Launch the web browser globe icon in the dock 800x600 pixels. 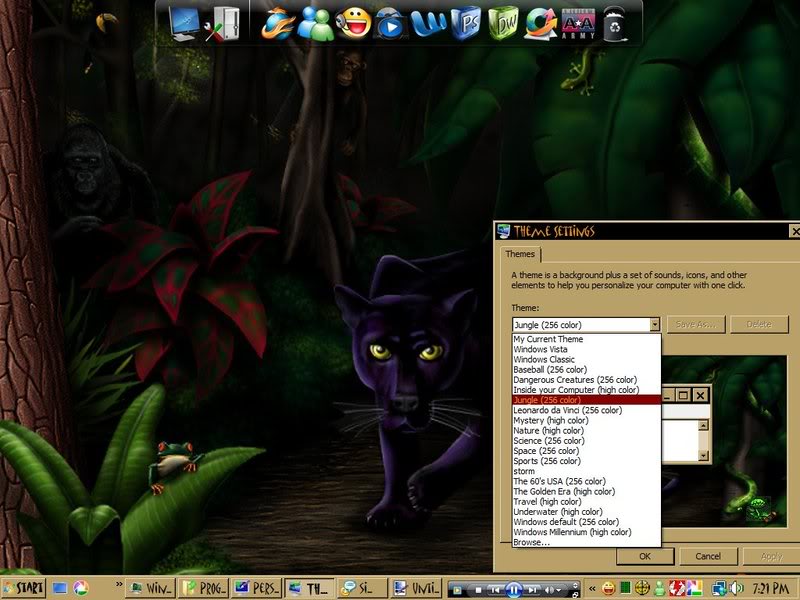[x=278, y=24]
